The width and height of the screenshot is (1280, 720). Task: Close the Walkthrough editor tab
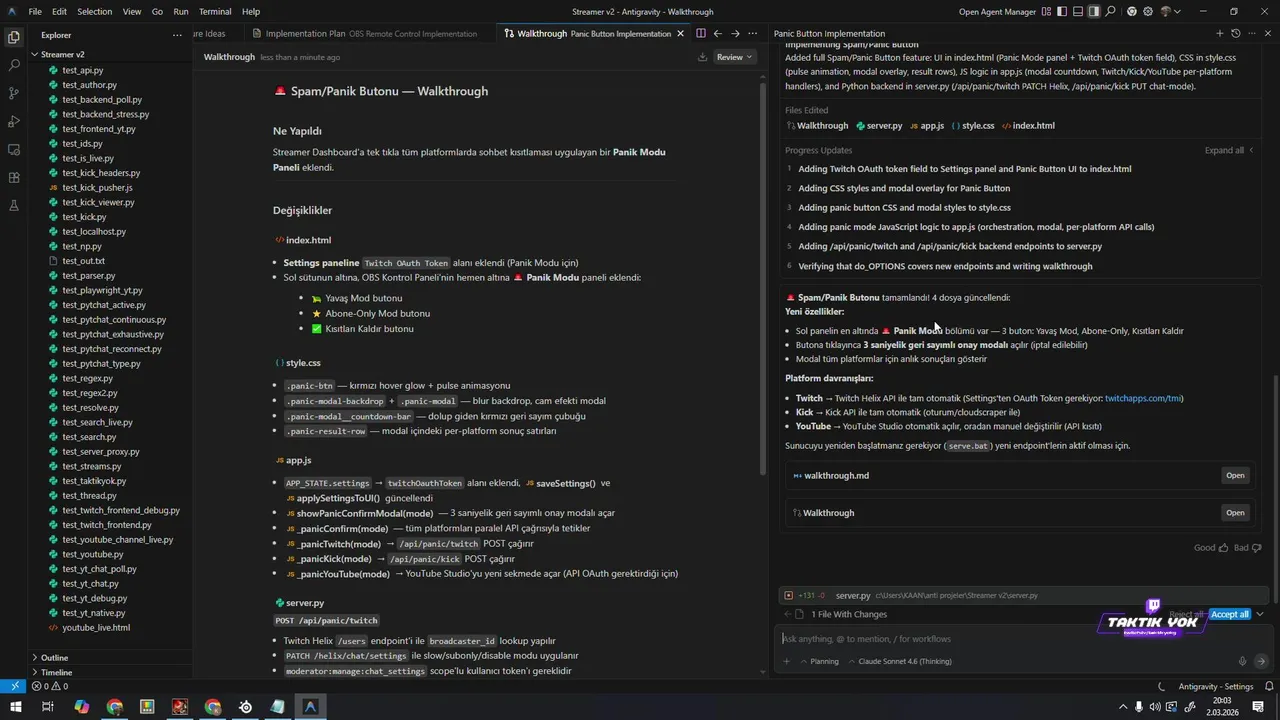[x=681, y=33]
